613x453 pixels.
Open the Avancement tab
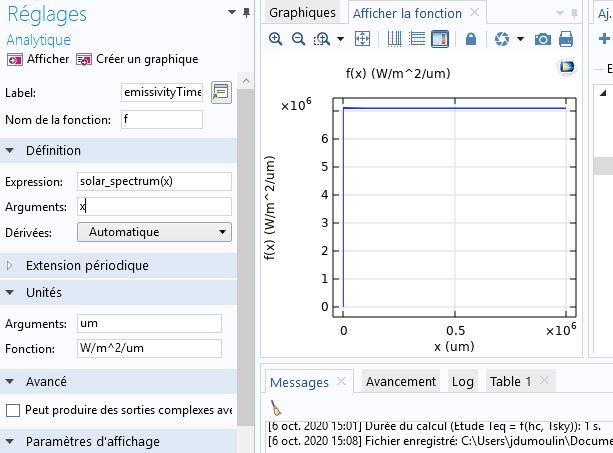[400, 381]
